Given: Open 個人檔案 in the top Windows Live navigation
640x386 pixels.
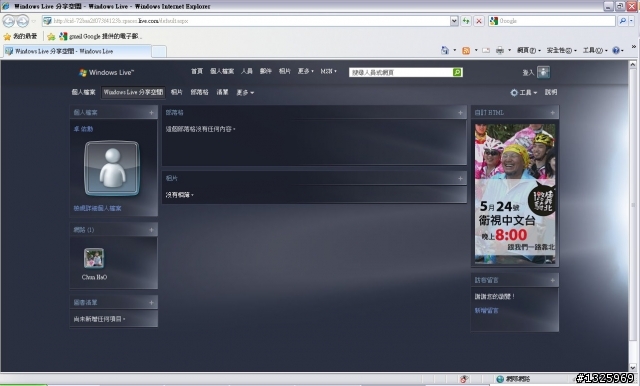Looking at the screenshot, I should point(222,71).
